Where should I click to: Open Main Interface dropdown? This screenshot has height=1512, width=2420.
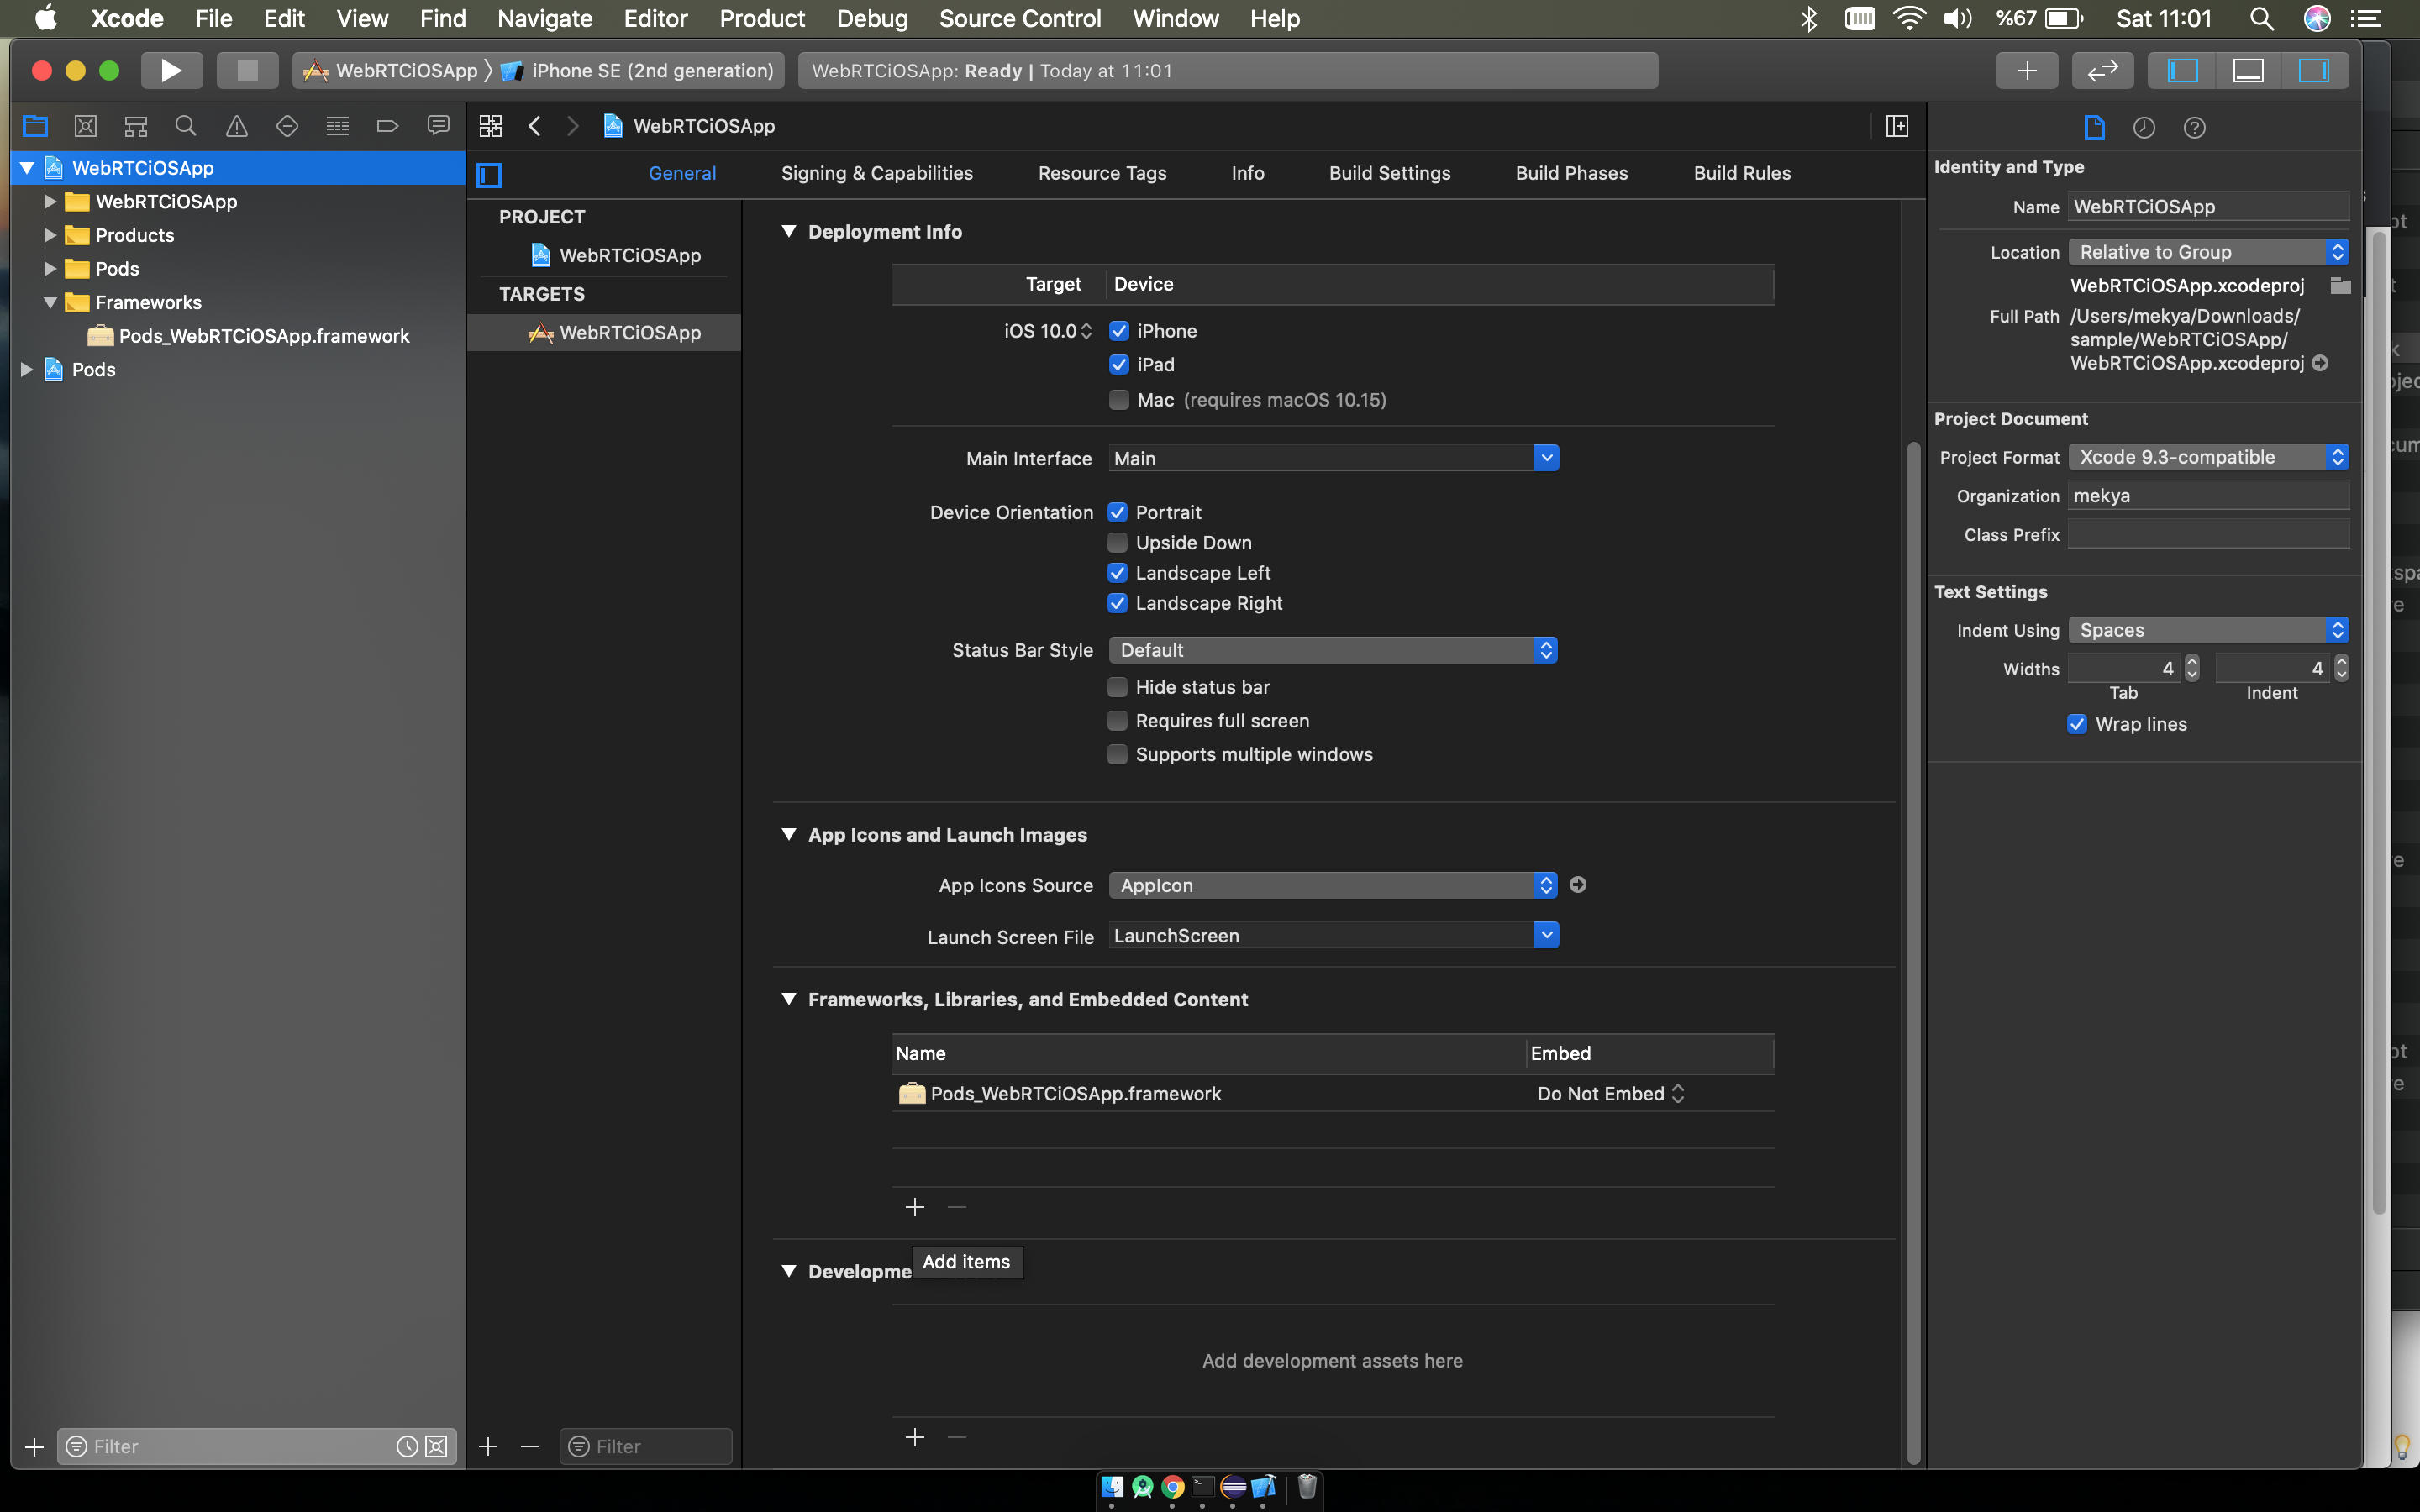pos(1546,458)
